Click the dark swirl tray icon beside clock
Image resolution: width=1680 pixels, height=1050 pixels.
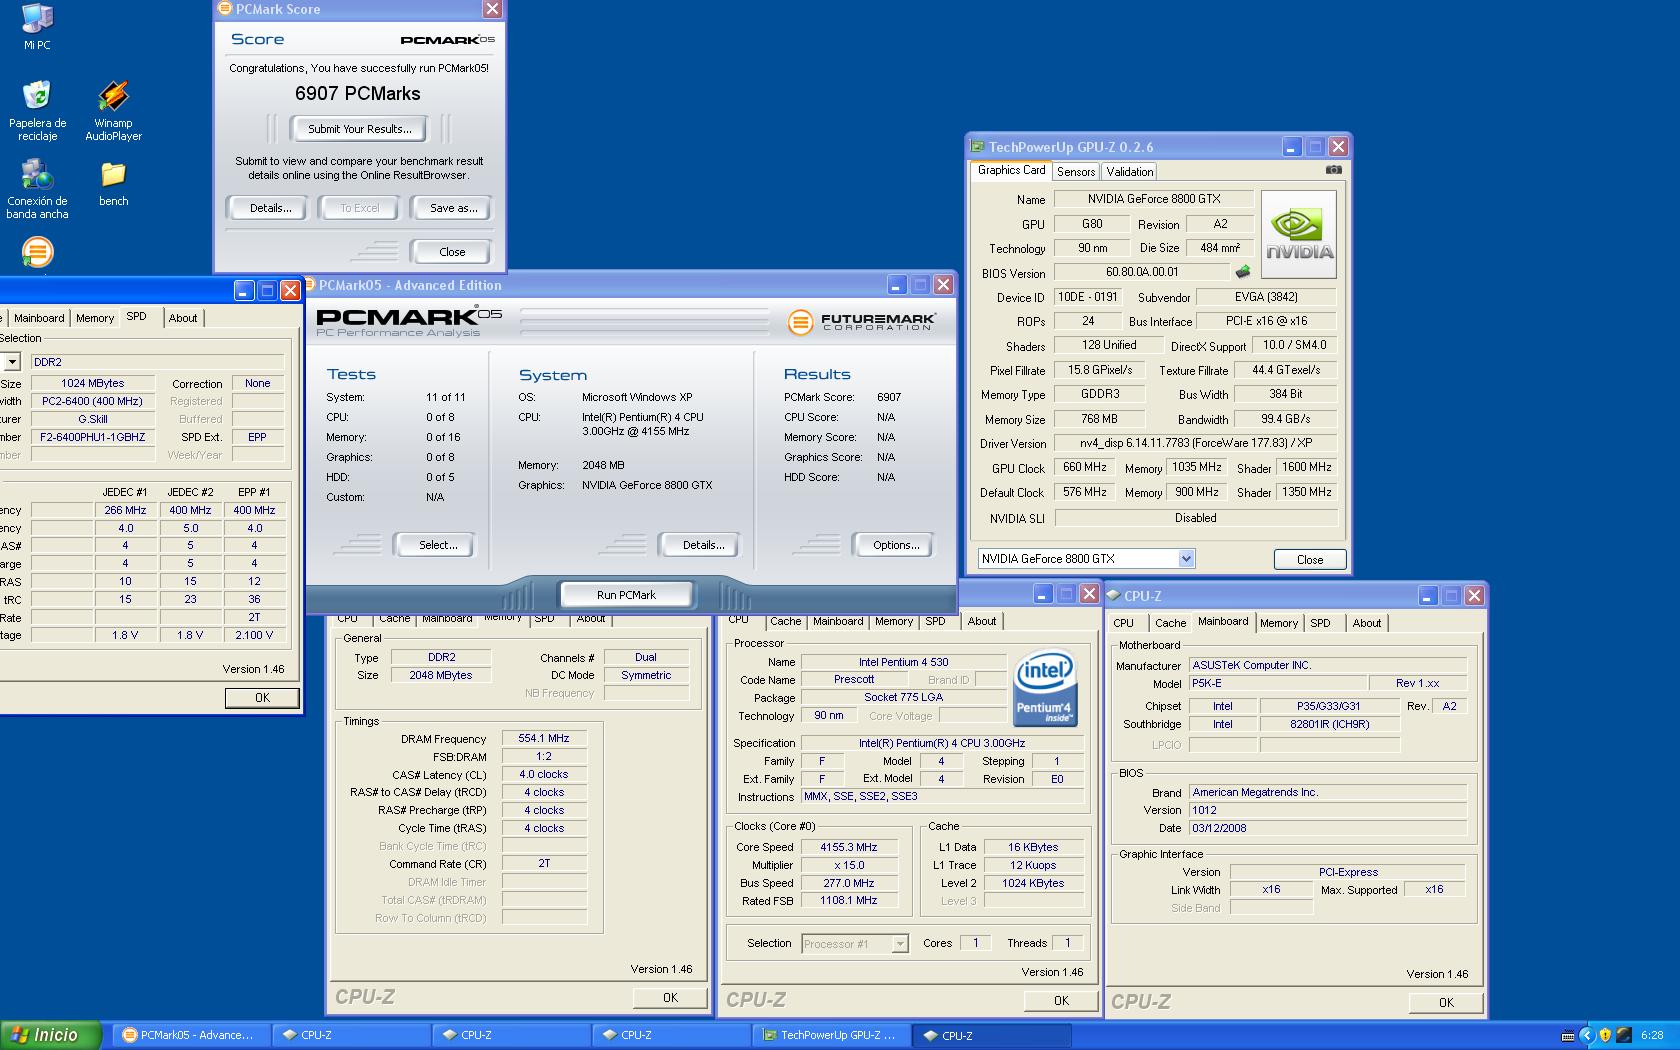tap(1624, 1035)
